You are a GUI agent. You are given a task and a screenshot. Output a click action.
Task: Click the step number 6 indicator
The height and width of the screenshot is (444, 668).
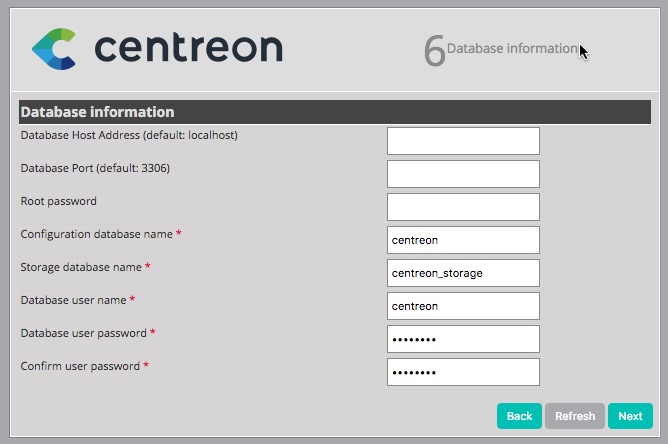click(433, 51)
